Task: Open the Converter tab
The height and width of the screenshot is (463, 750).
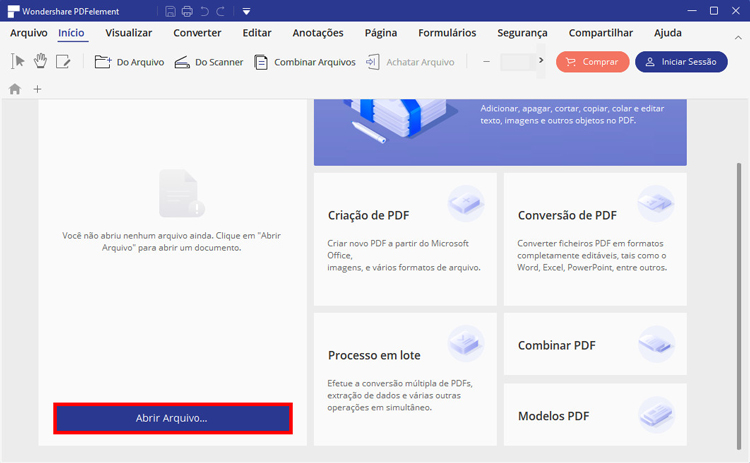Action: click(x=197, y=33)
